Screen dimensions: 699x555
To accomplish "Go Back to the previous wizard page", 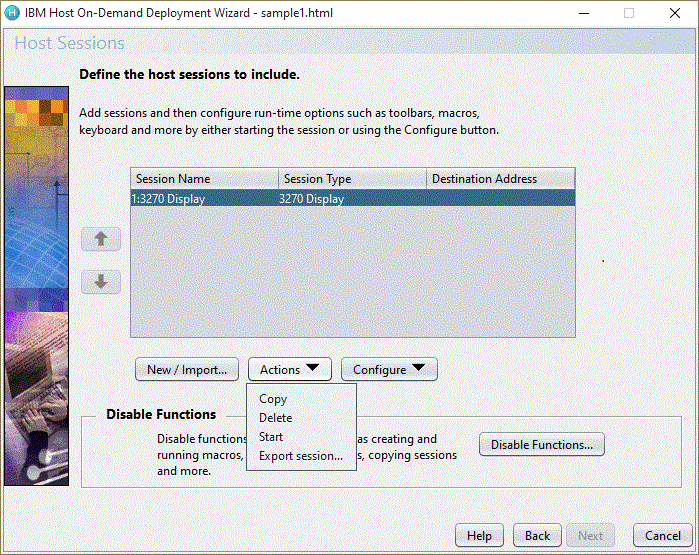I will [537, 535].
